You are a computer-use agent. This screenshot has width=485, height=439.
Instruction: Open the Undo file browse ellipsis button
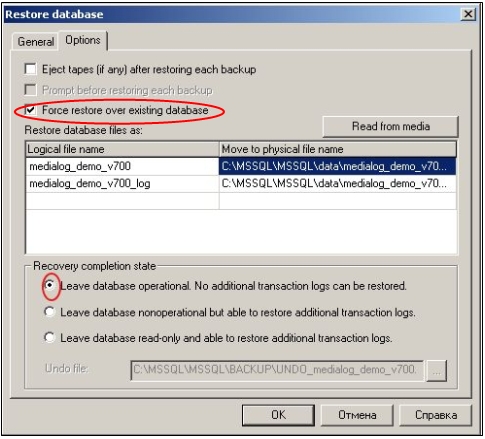436,371
